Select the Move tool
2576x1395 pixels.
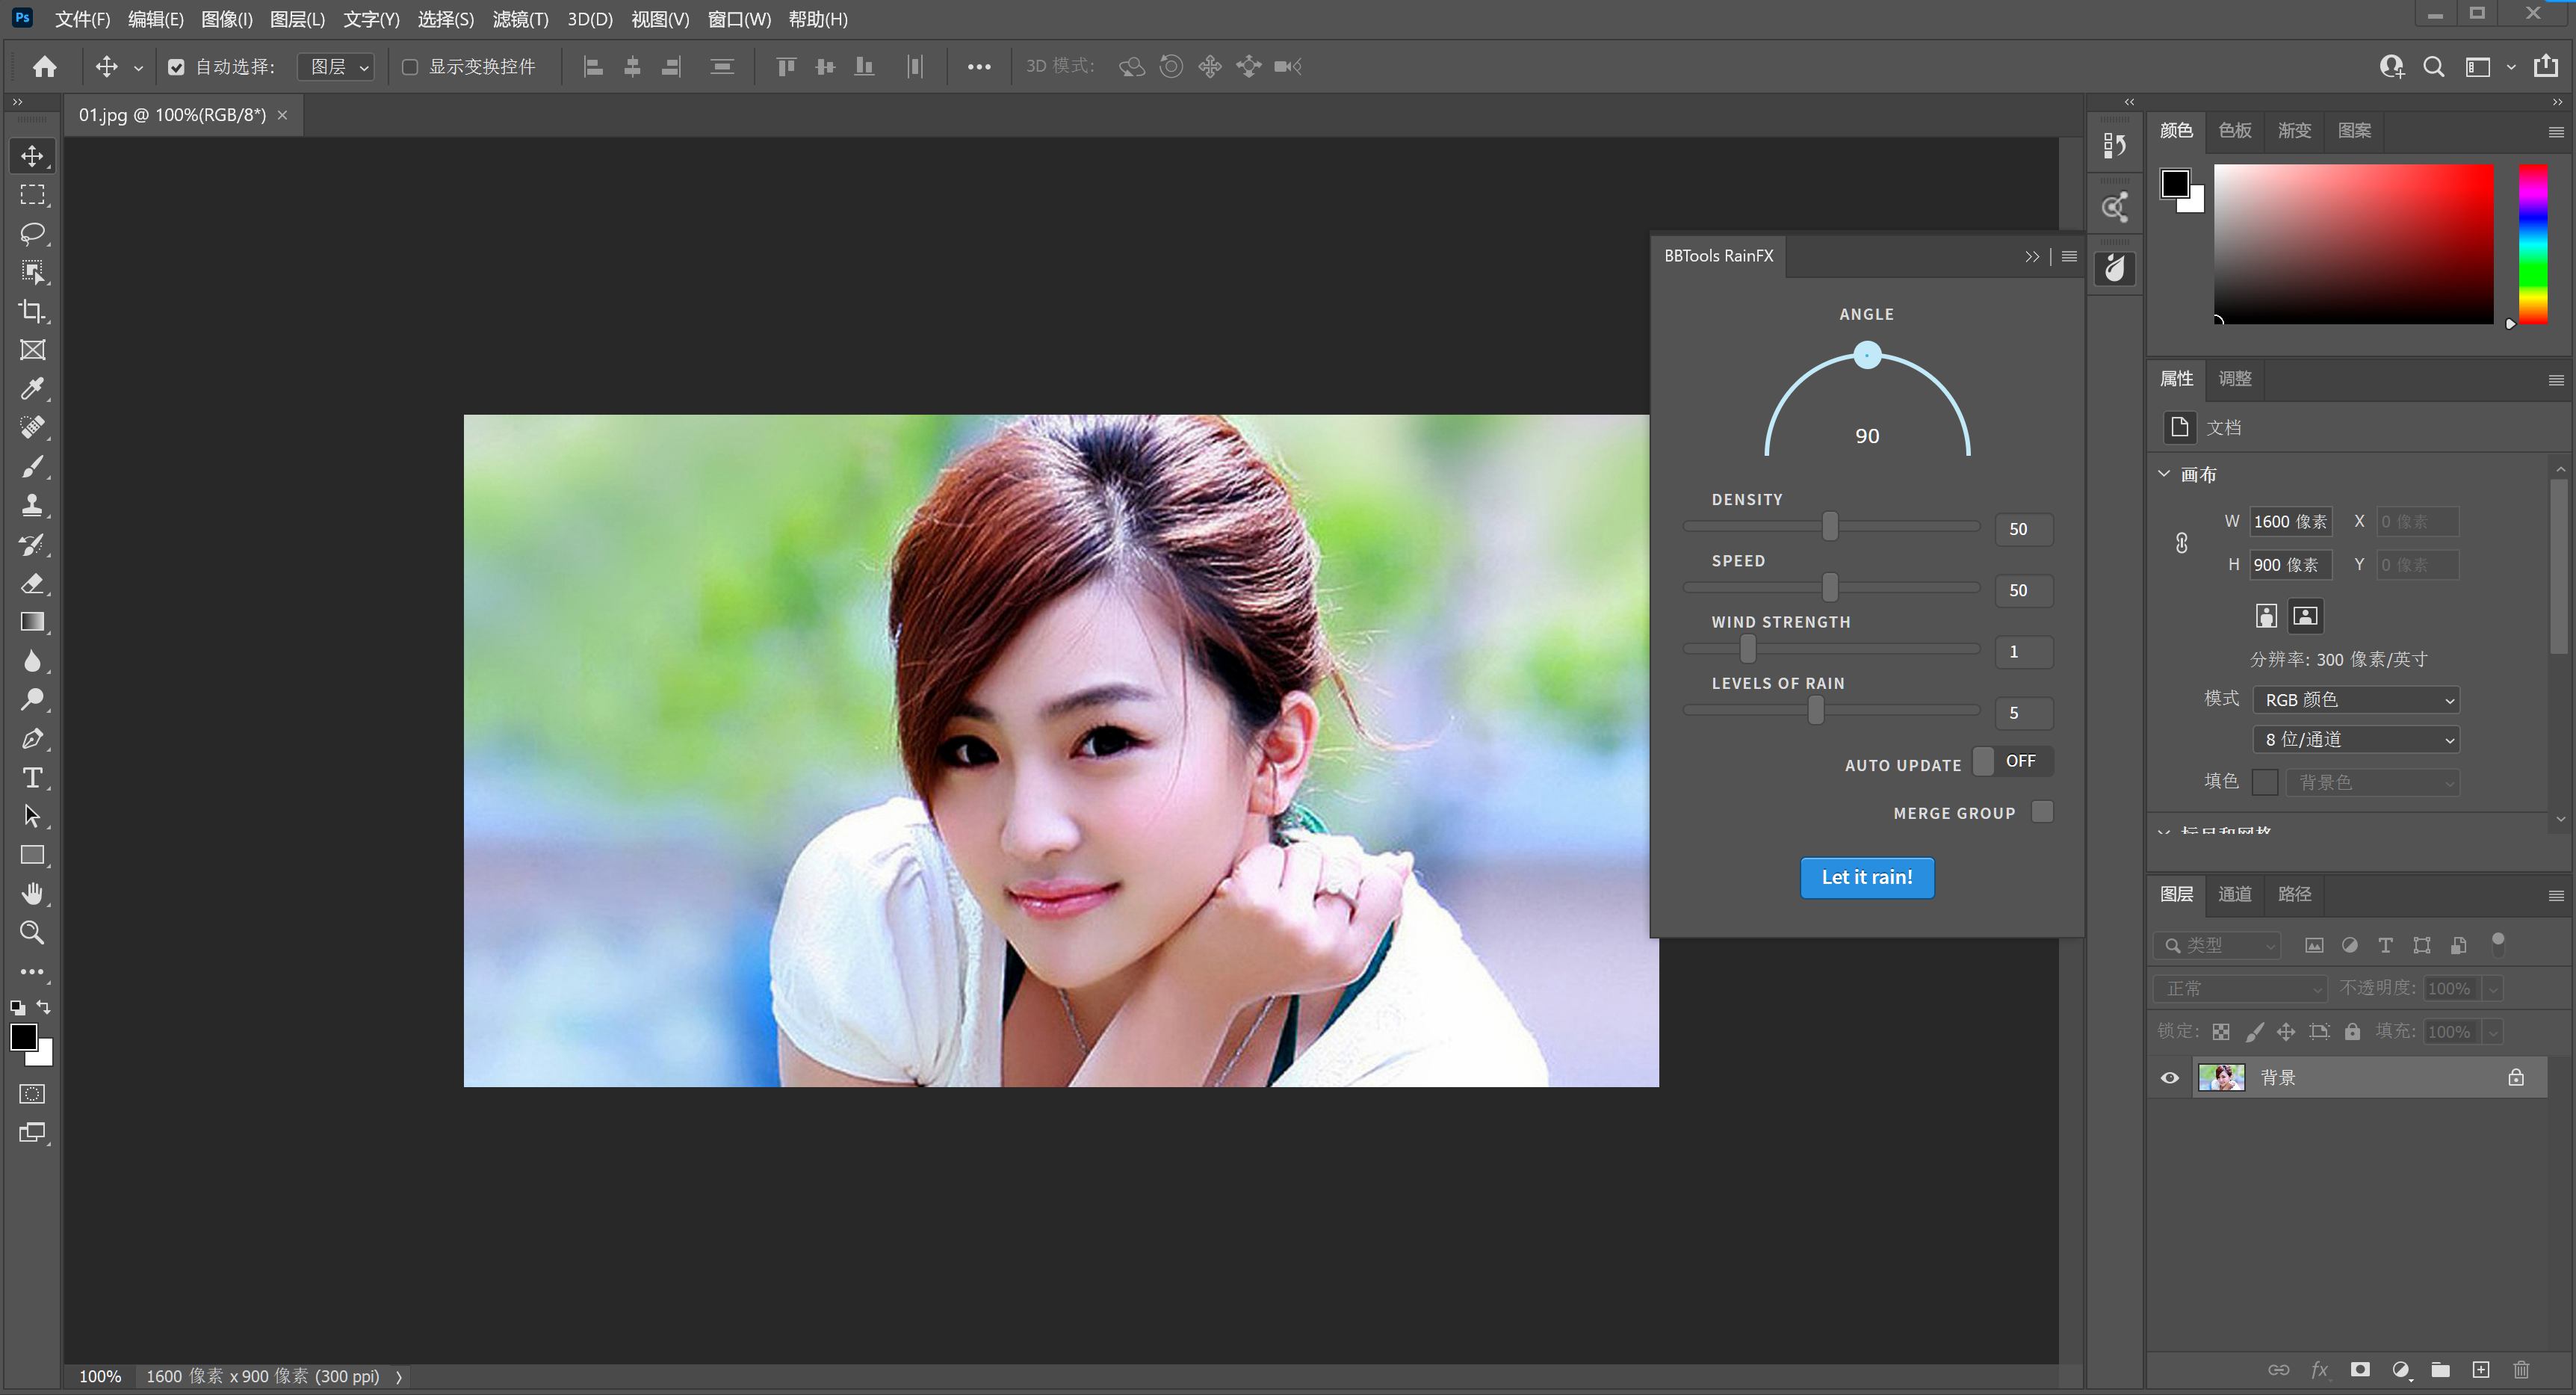click(x=32, y=156)
